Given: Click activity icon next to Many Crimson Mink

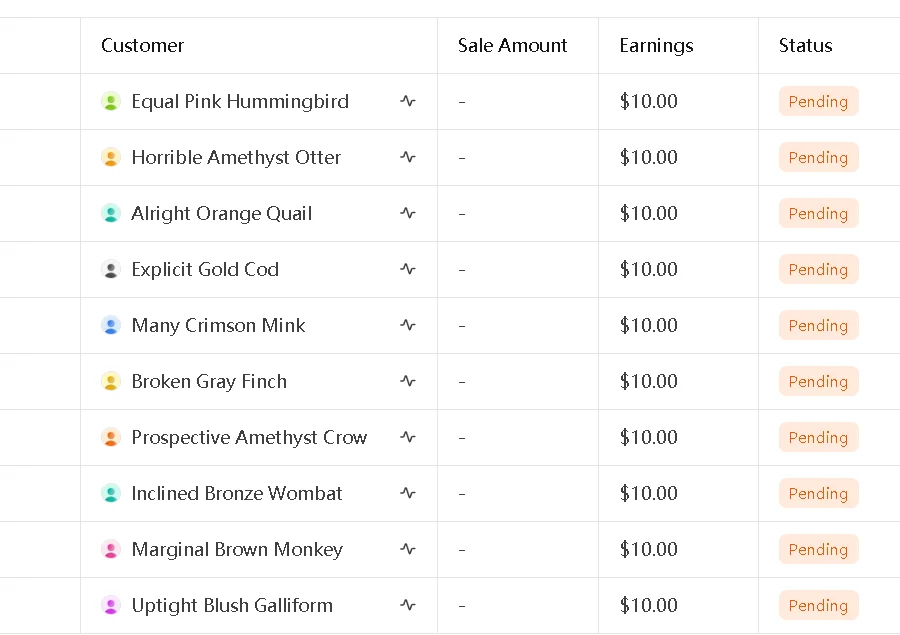Looking at the screenshot, I should click(x=408, y=325).
